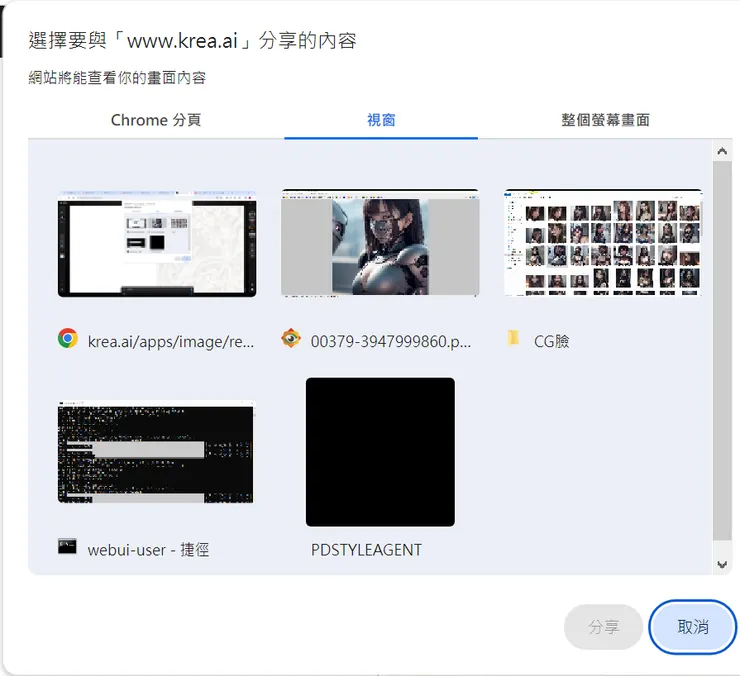Pick the CG臉 folder window thumbnail
The height and width of the screenshot is (676, 740).
603,243
